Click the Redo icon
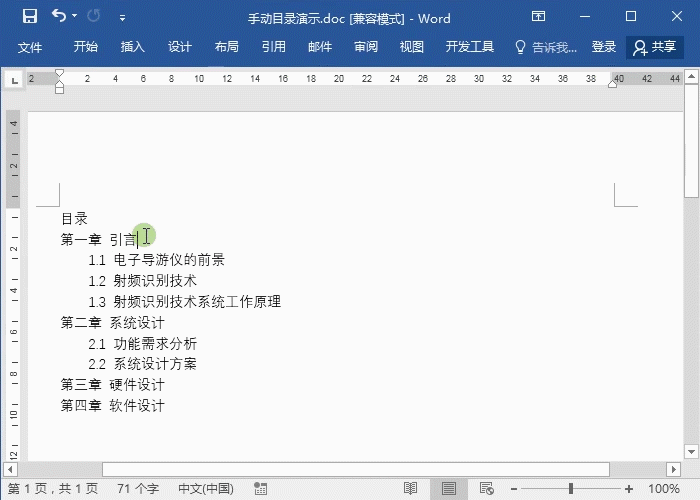The height and width of the screenshot is (500, 700). tap(94, 17)
